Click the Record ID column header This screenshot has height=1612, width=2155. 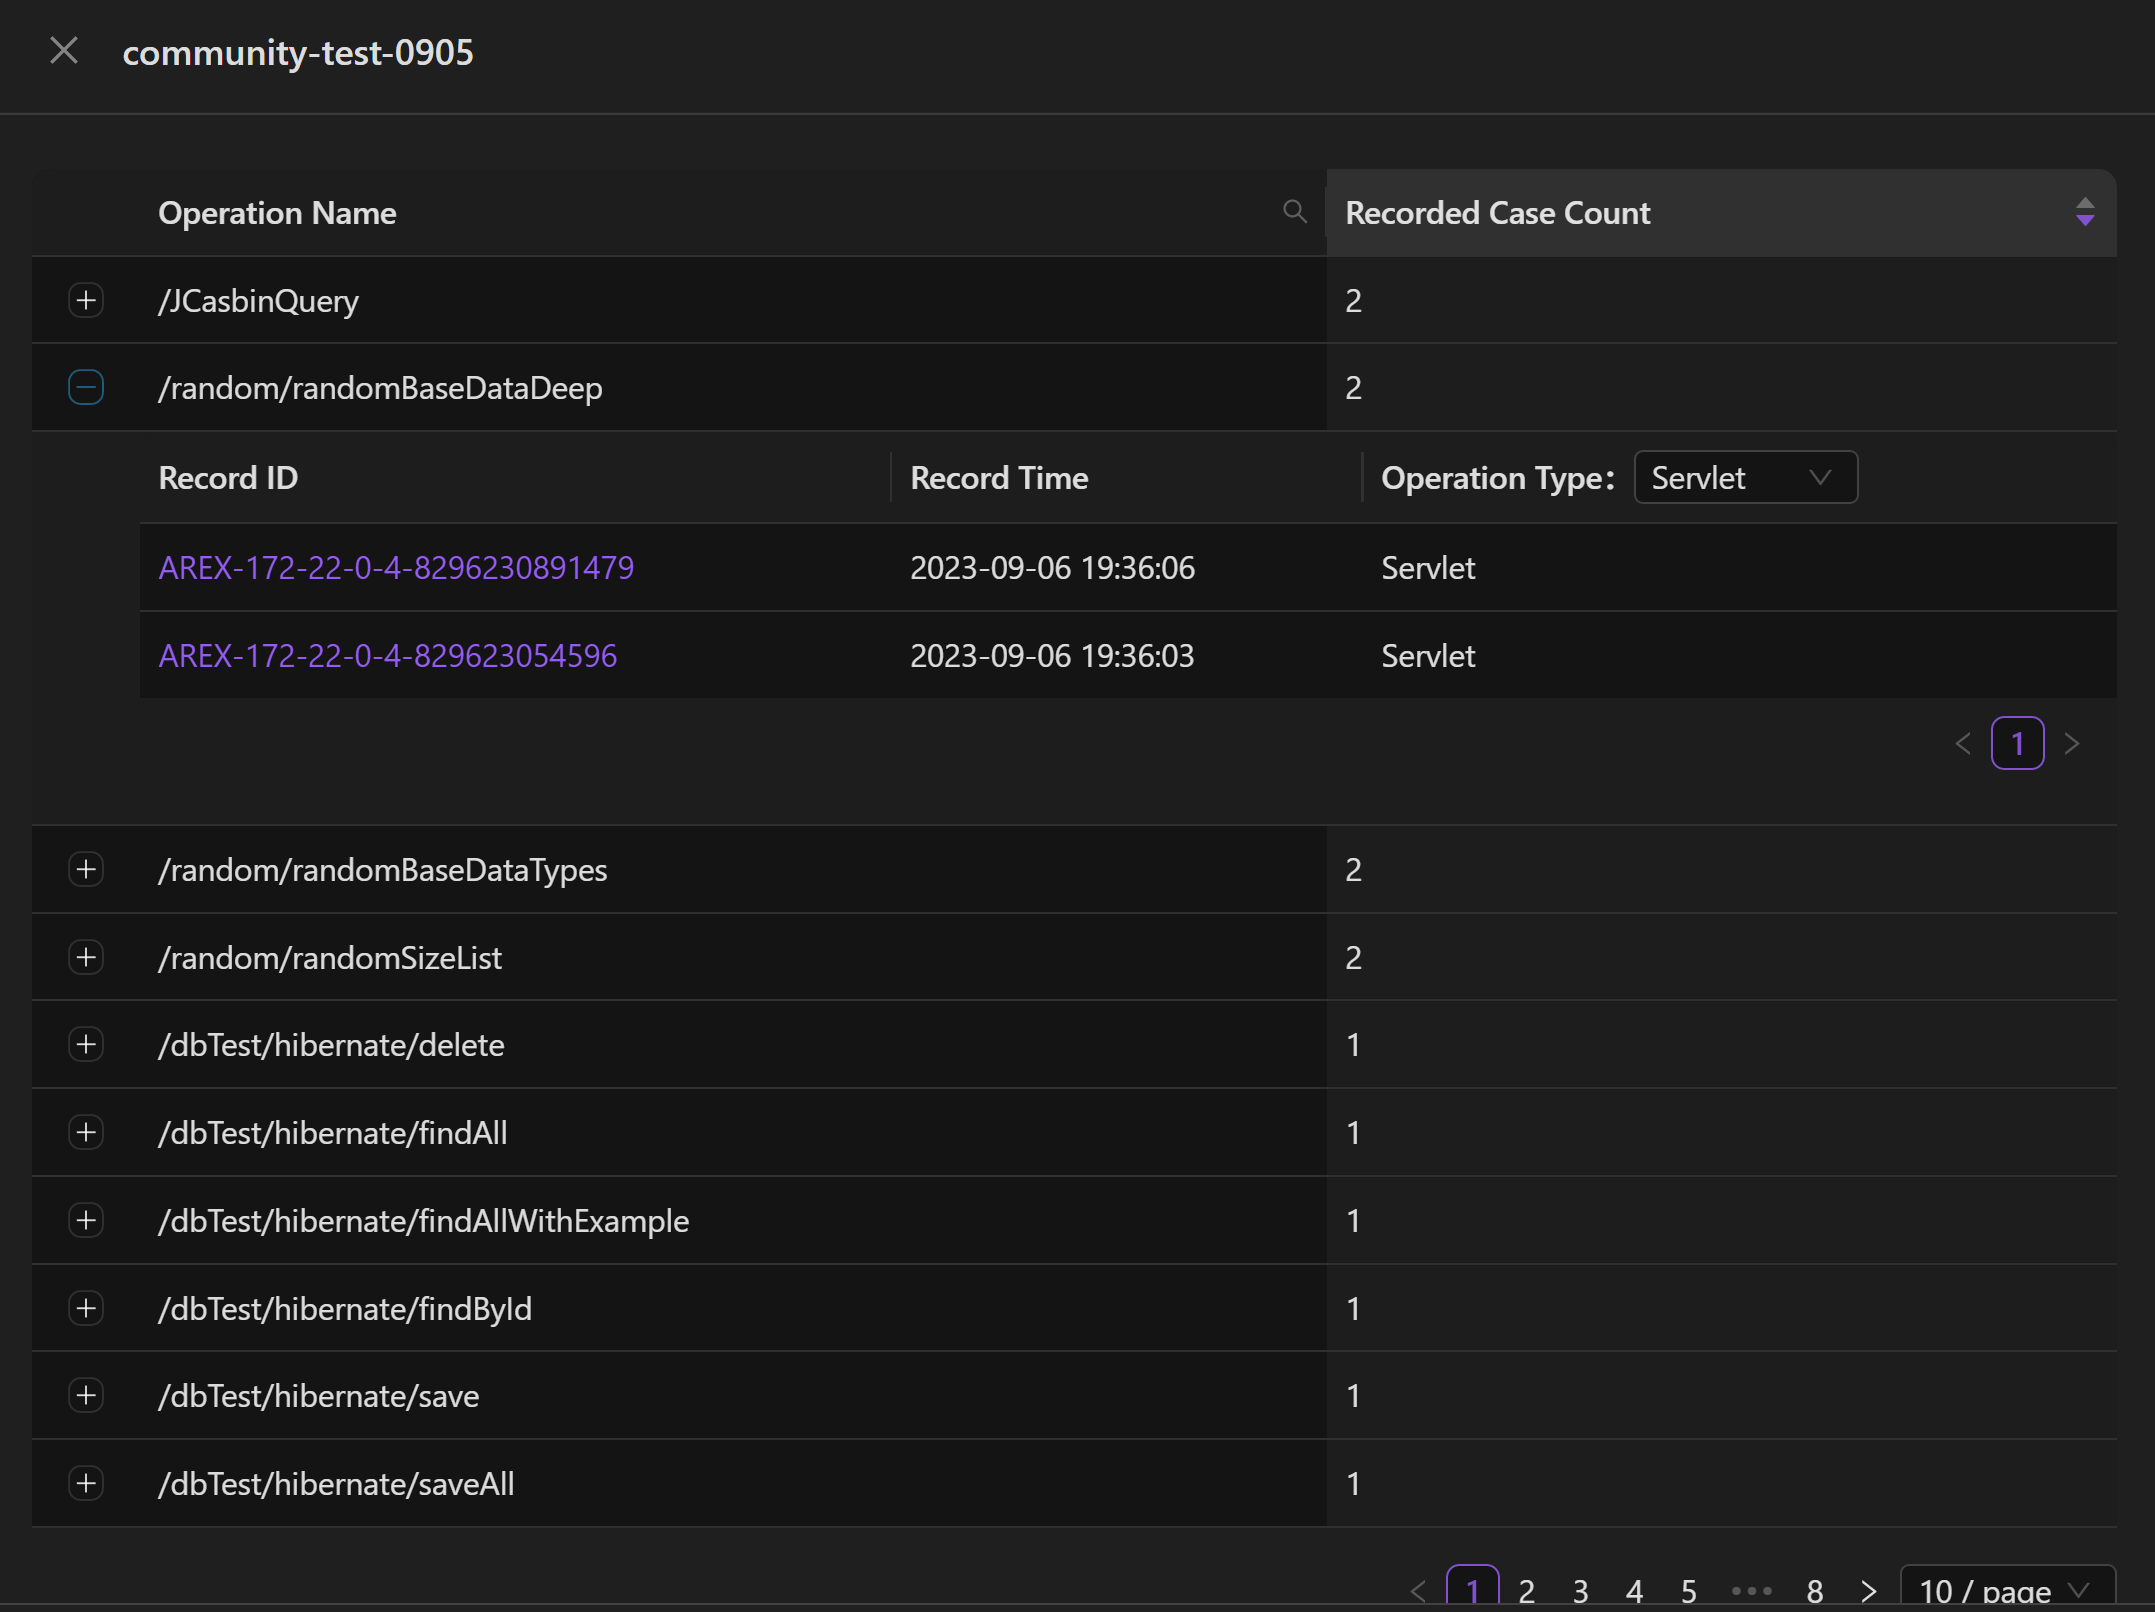click(228, 478)
